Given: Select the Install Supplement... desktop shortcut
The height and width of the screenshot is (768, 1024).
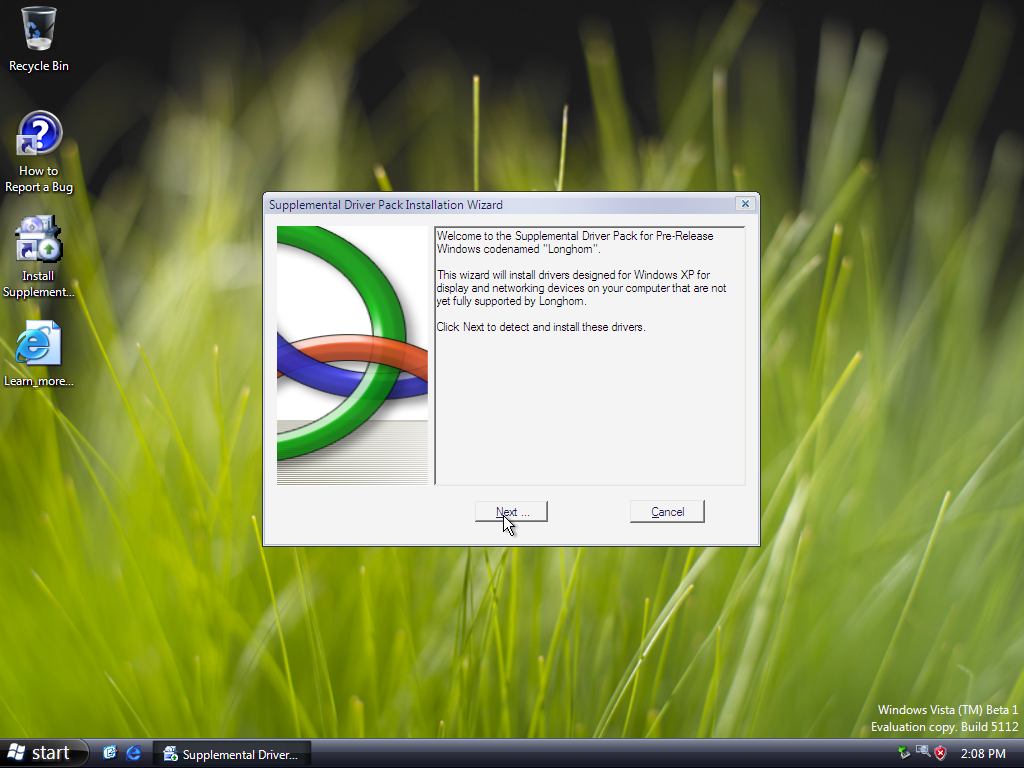Looking at the screenshot, I should coord(39,257).
